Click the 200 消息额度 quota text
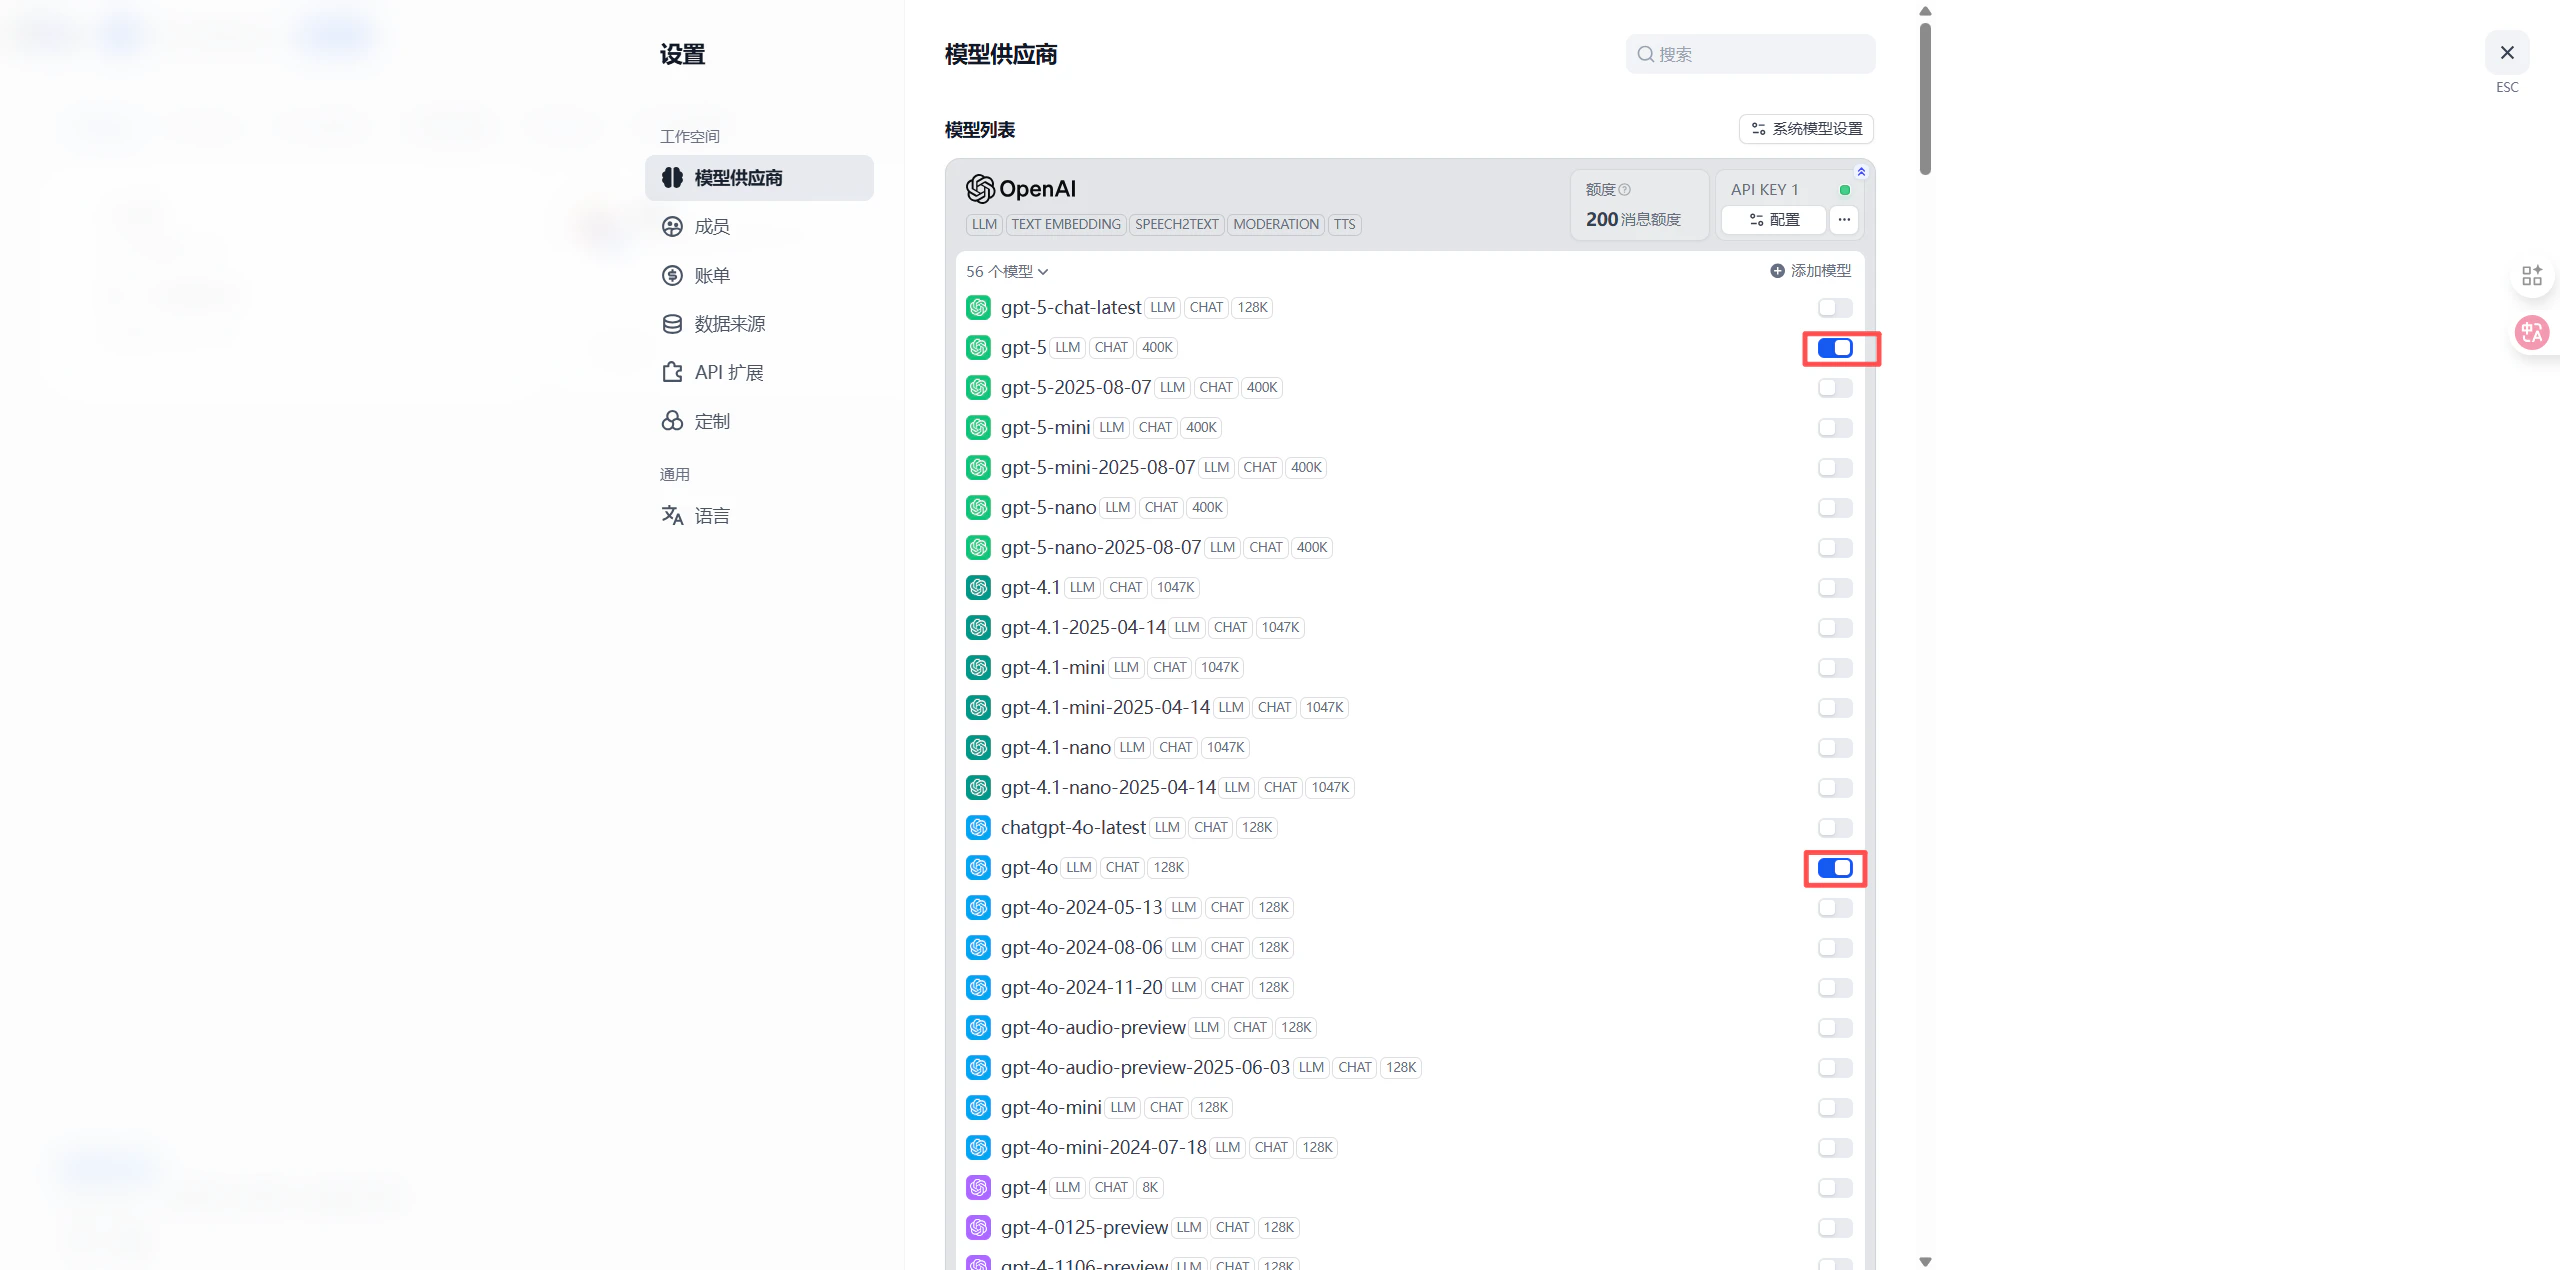 (1633, 219)
